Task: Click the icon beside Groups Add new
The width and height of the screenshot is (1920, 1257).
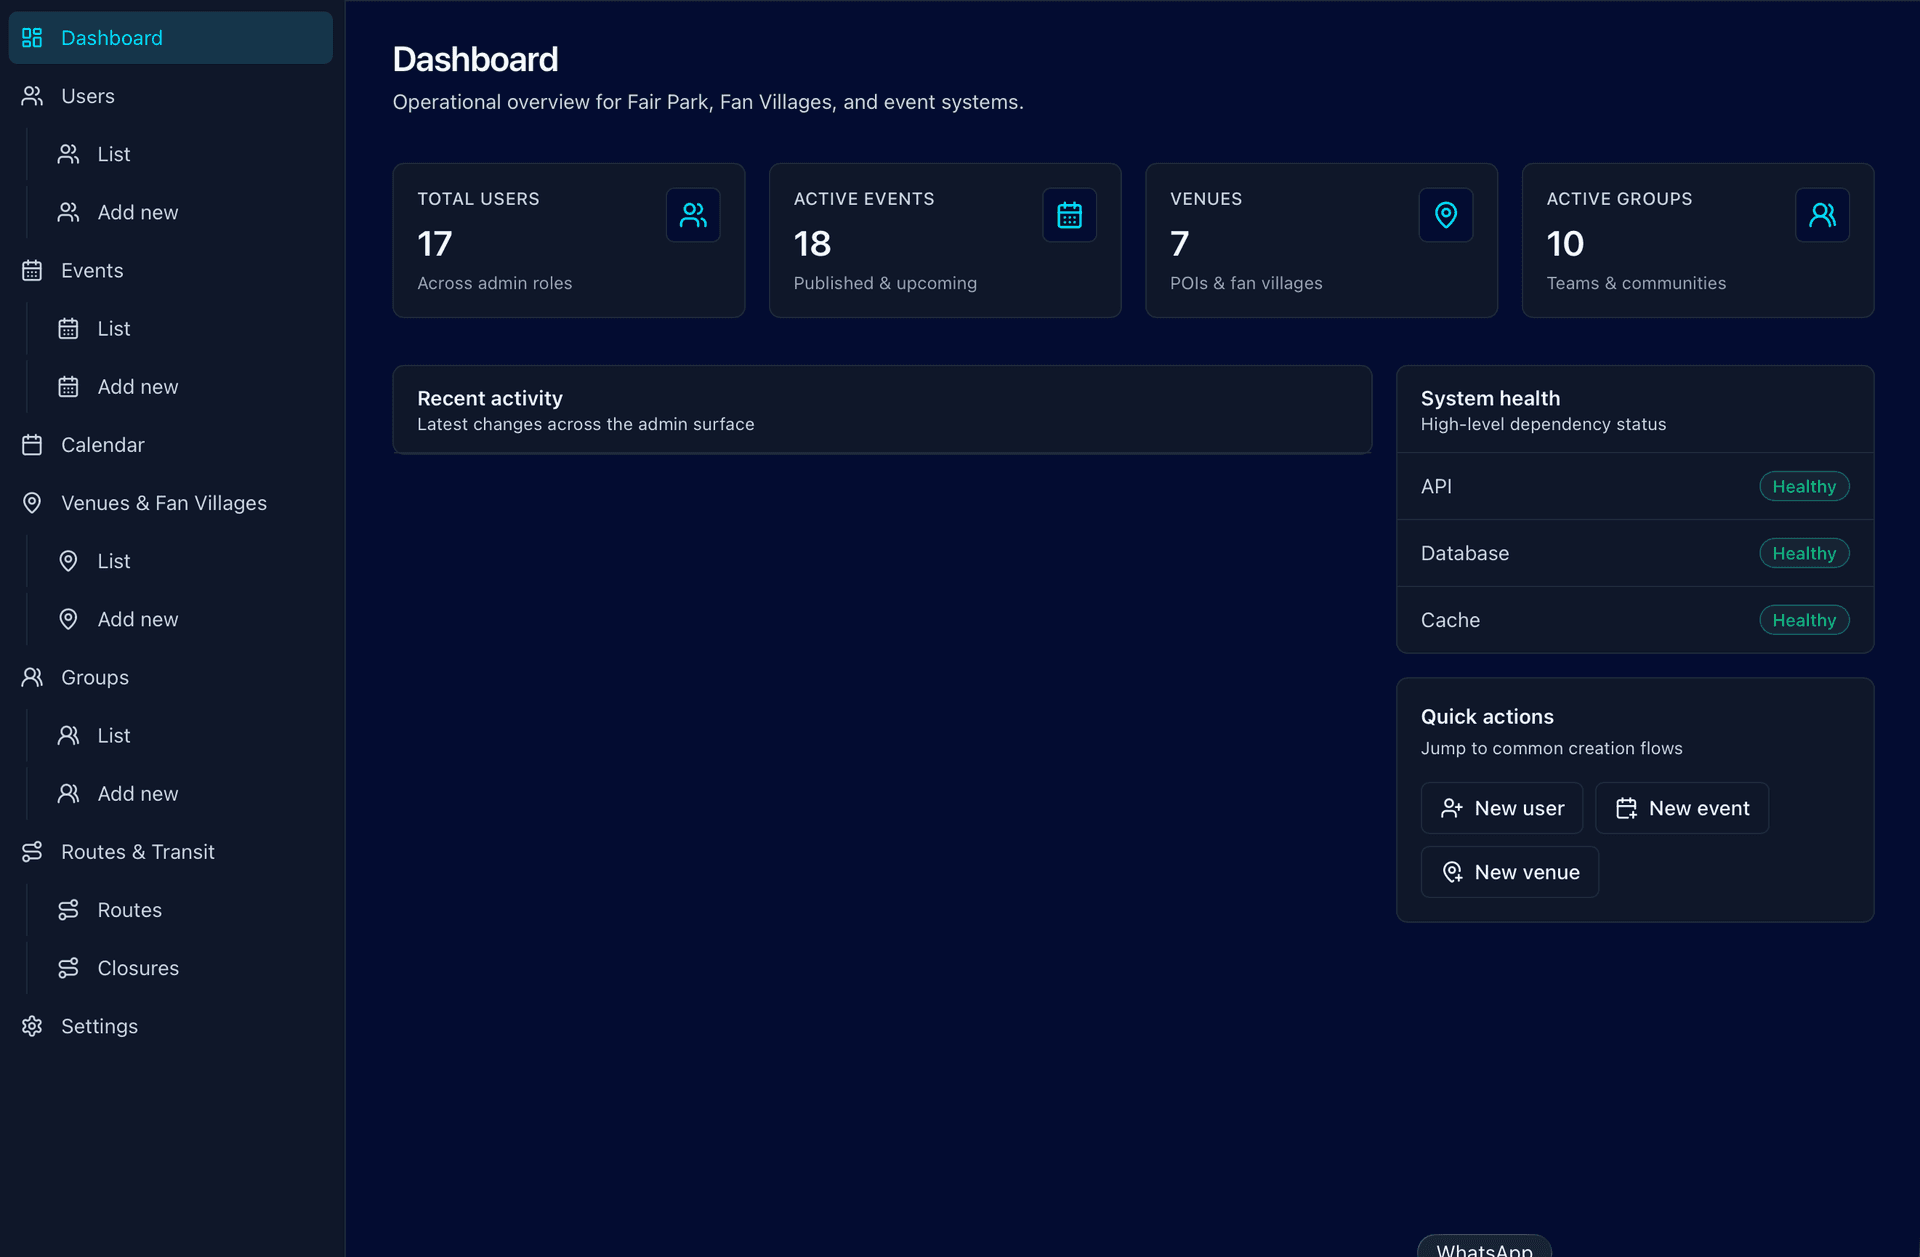Action: coord(68,793)
